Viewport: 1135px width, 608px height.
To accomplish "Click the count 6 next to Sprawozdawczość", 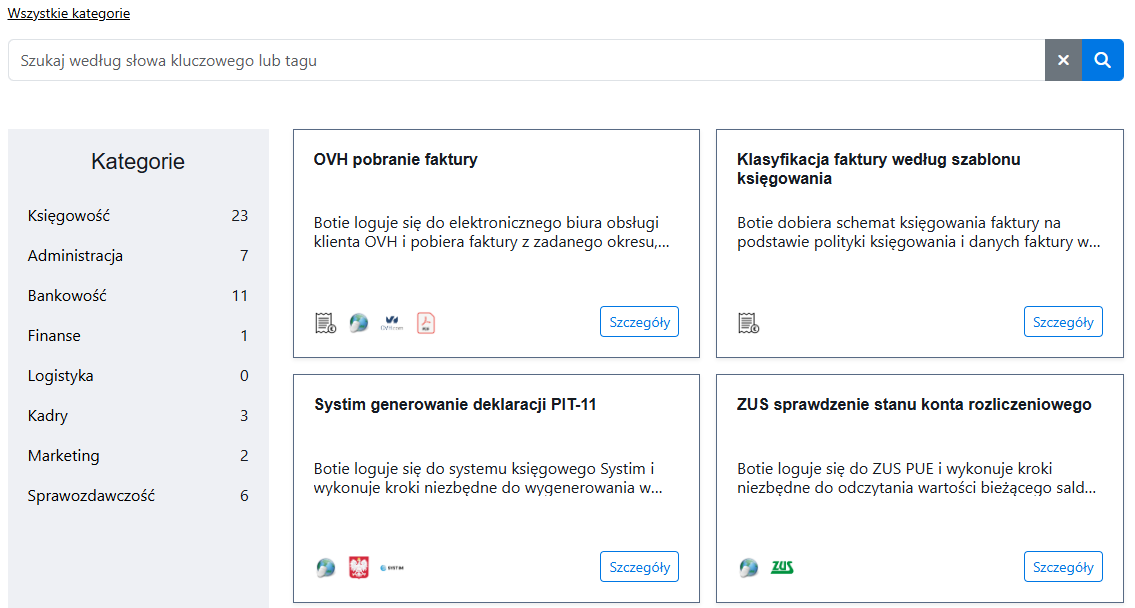I will (x=244, y=496).
